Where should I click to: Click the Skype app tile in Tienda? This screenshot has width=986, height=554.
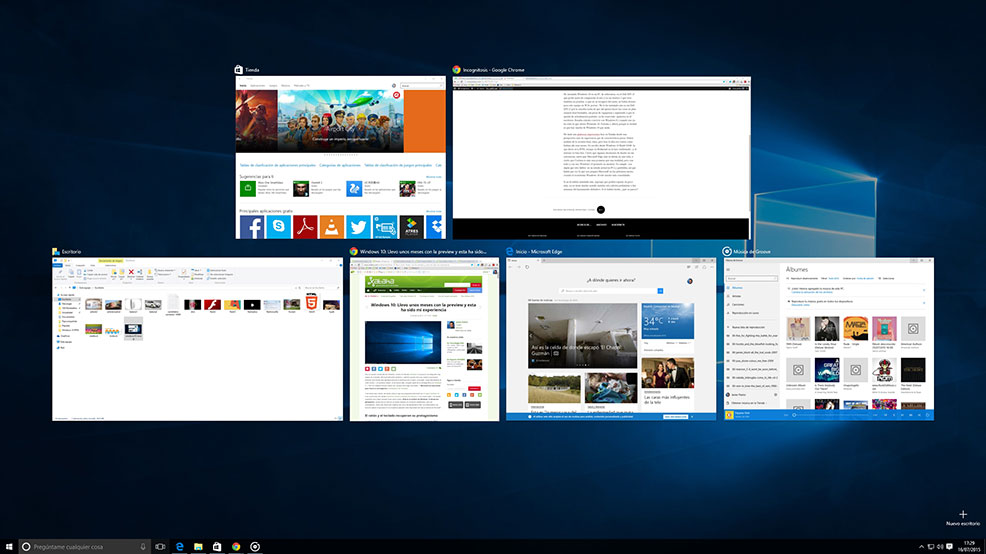point(279,227)
